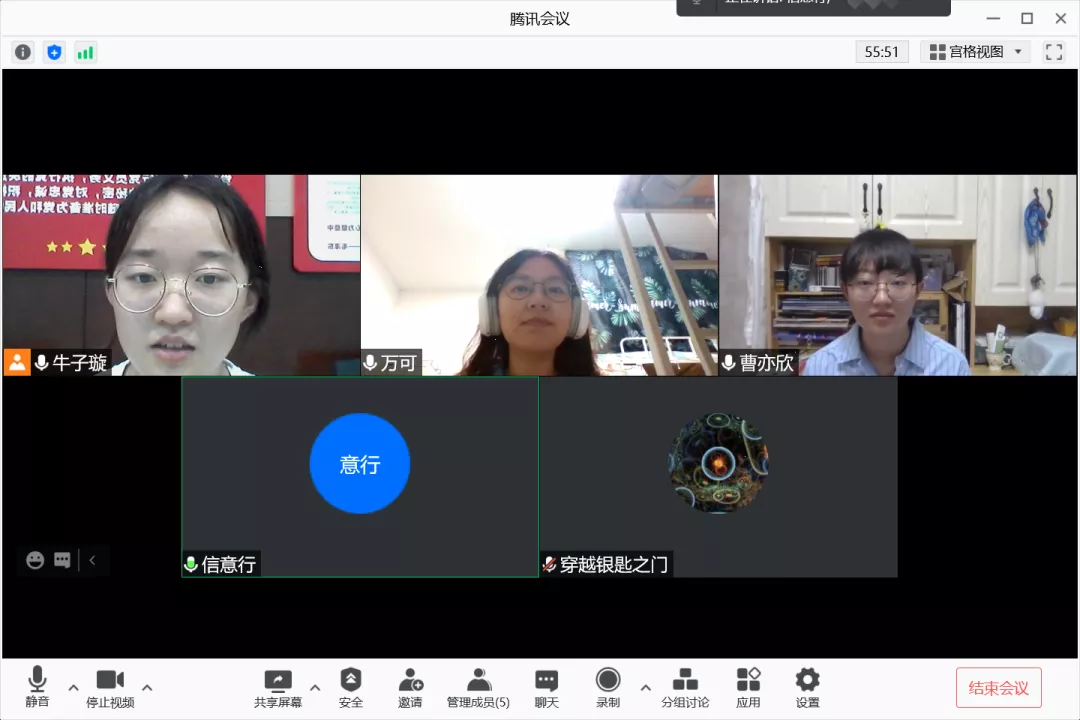Viewport: 1080px width, 720px height.
Task: Mute microphone with 静音 button
Action: click(37, 687)
